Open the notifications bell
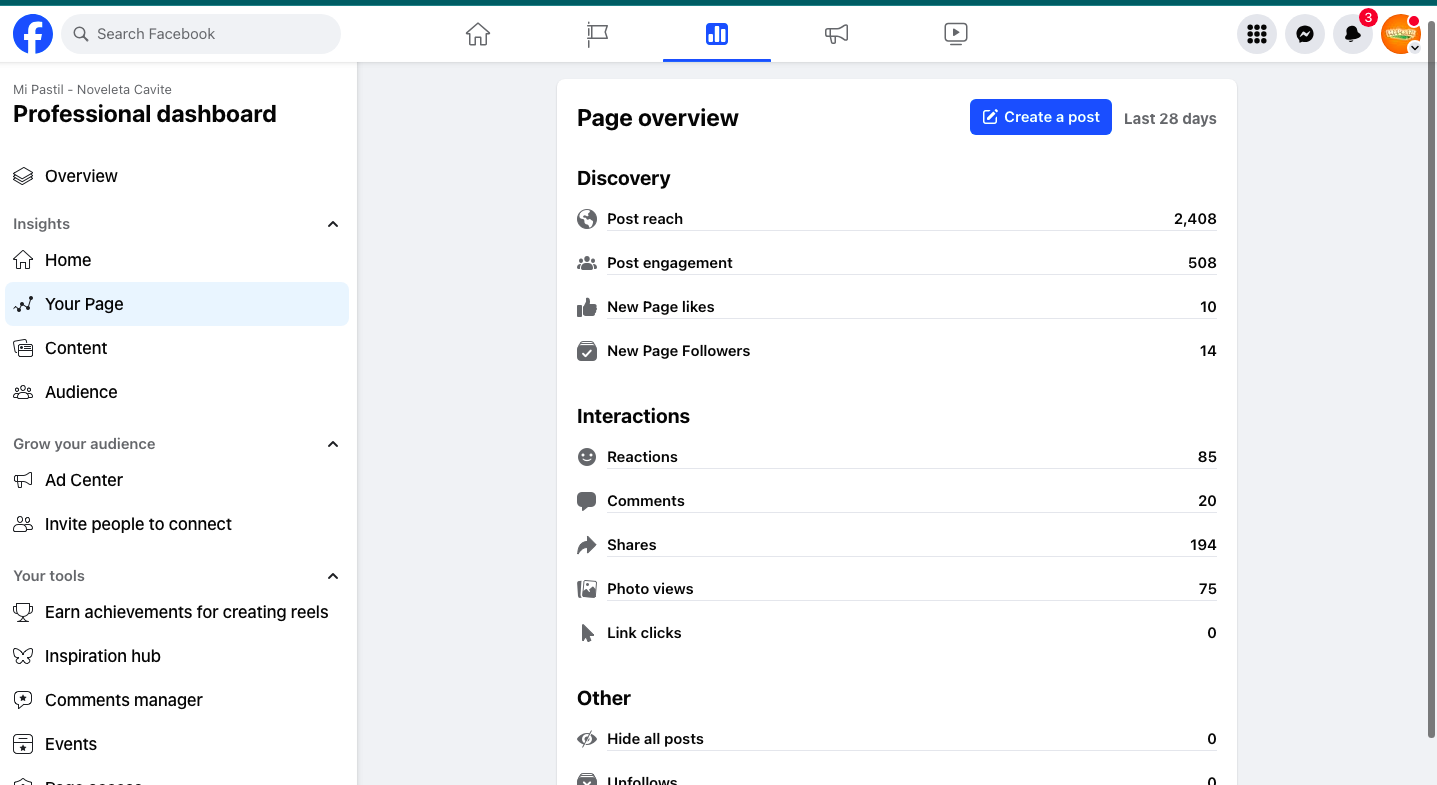Screen dimensions: 1437x785 point(1353,34)
